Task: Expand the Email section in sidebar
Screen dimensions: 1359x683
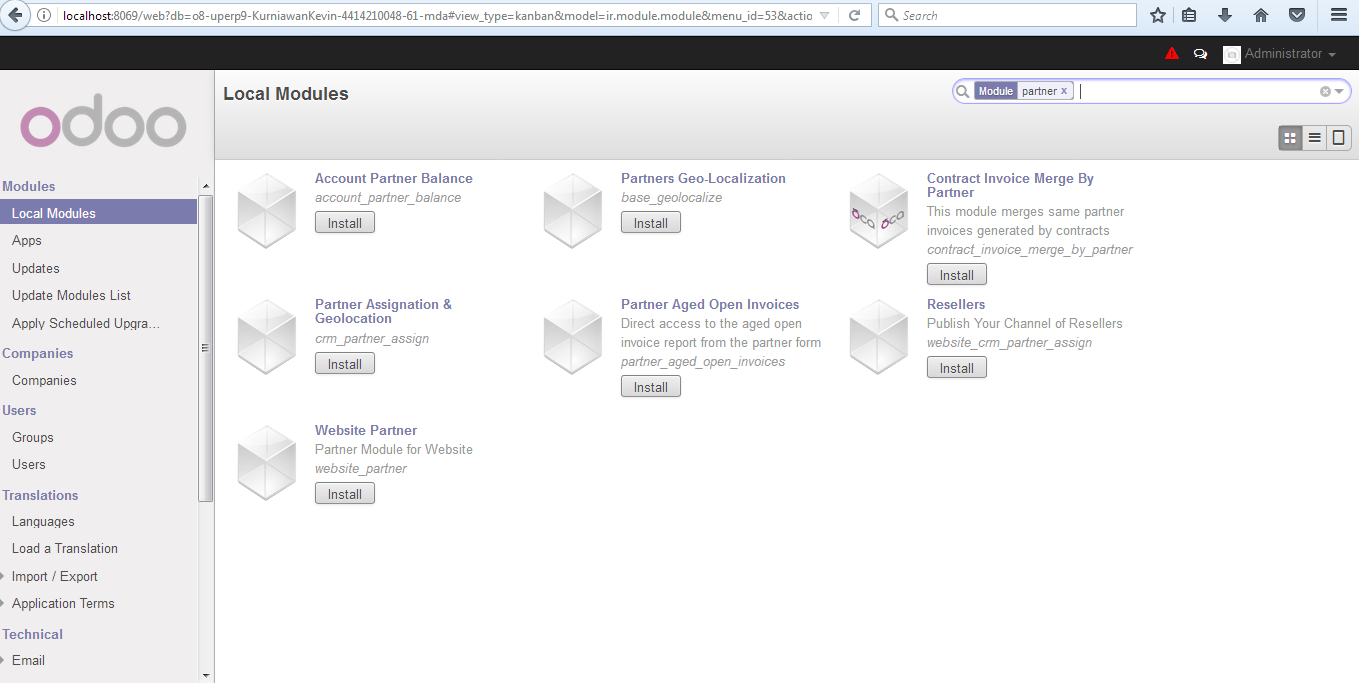Action: click(27, 660)
